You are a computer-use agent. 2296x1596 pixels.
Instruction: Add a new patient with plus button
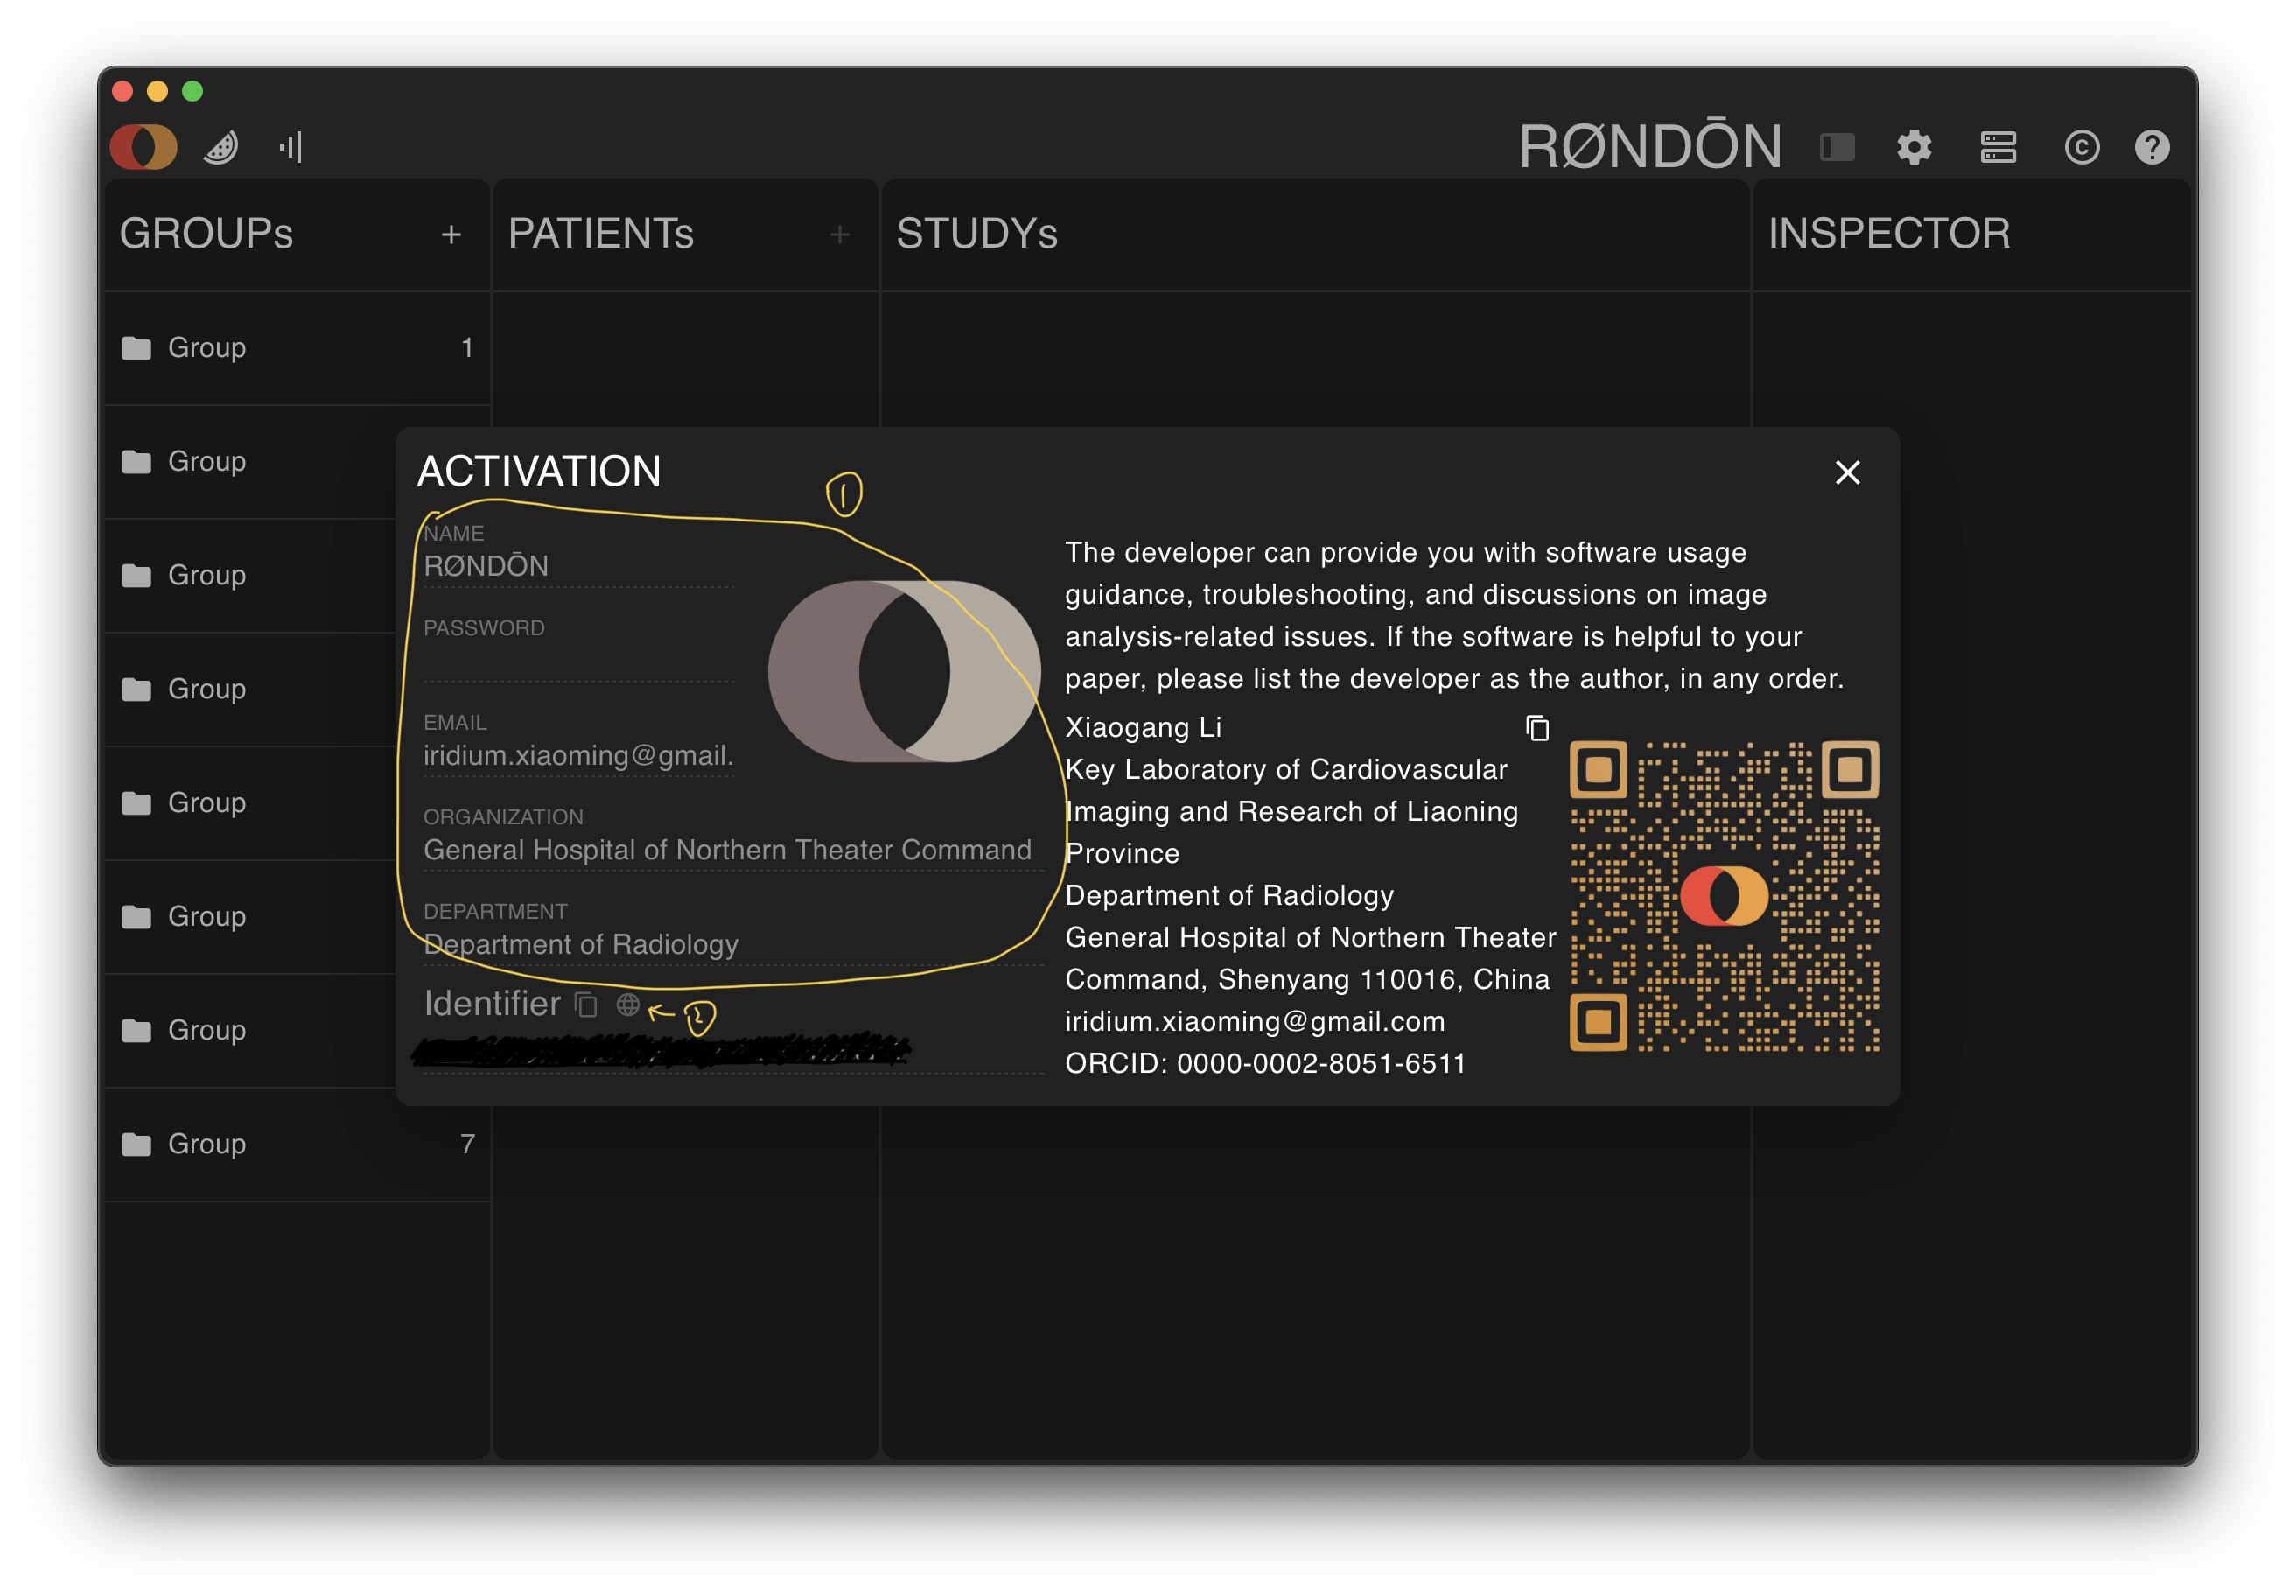coord(839,234)
